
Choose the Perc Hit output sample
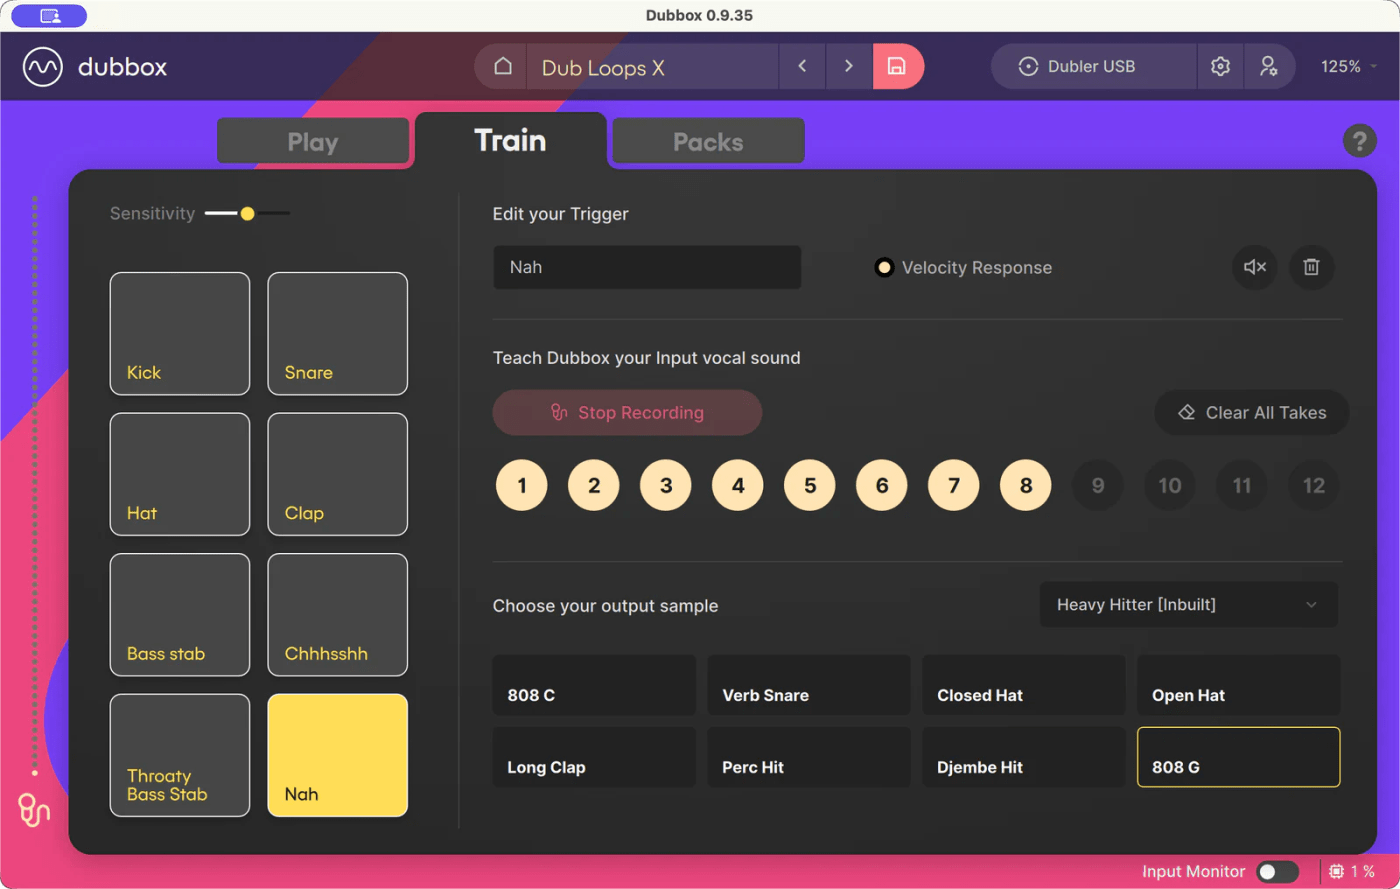[x=809, y=757]
